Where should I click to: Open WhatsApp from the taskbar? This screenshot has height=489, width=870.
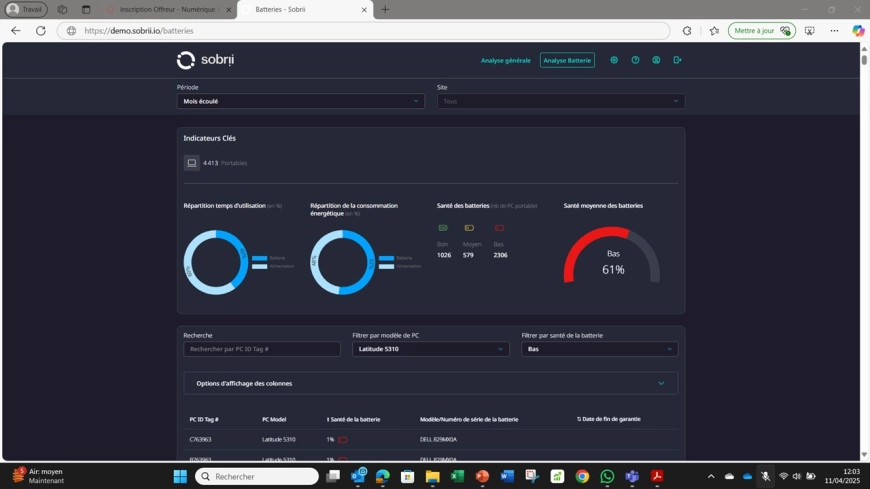(x=607, y=476)
